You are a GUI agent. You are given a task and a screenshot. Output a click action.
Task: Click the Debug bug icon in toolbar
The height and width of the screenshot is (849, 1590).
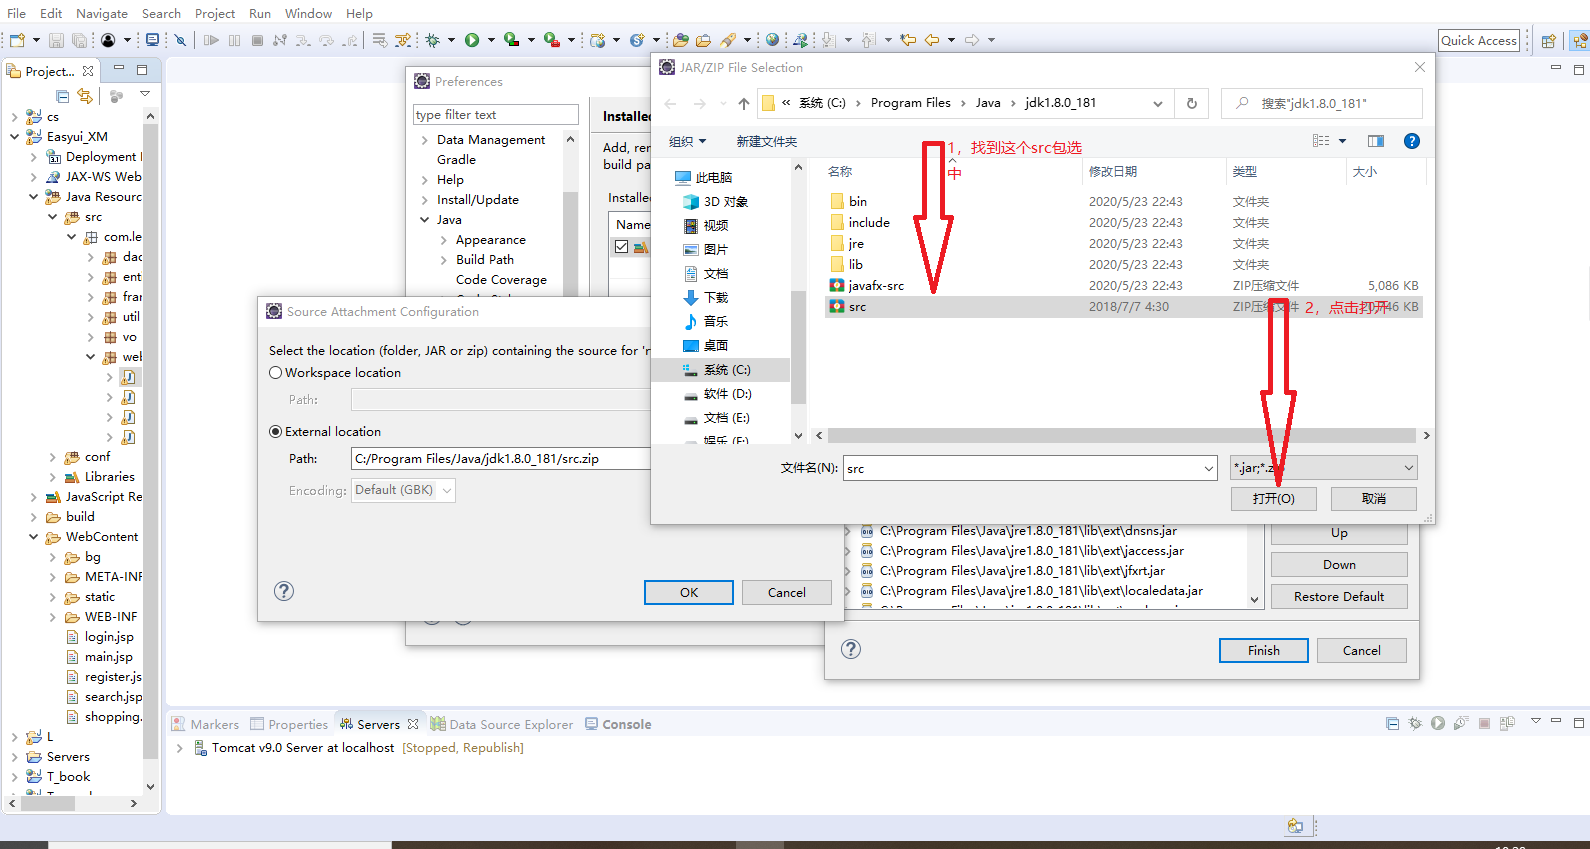point(432,40)
